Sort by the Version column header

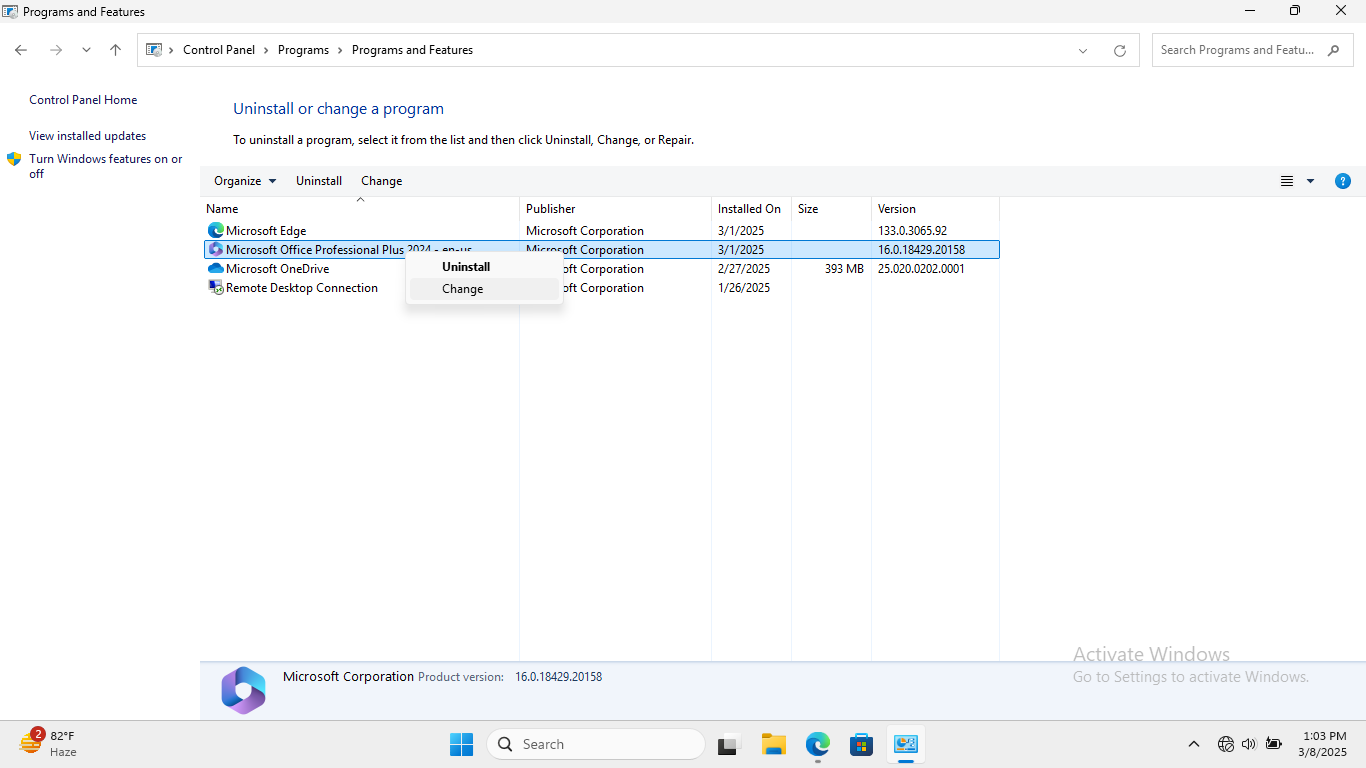tap(935, 209)
